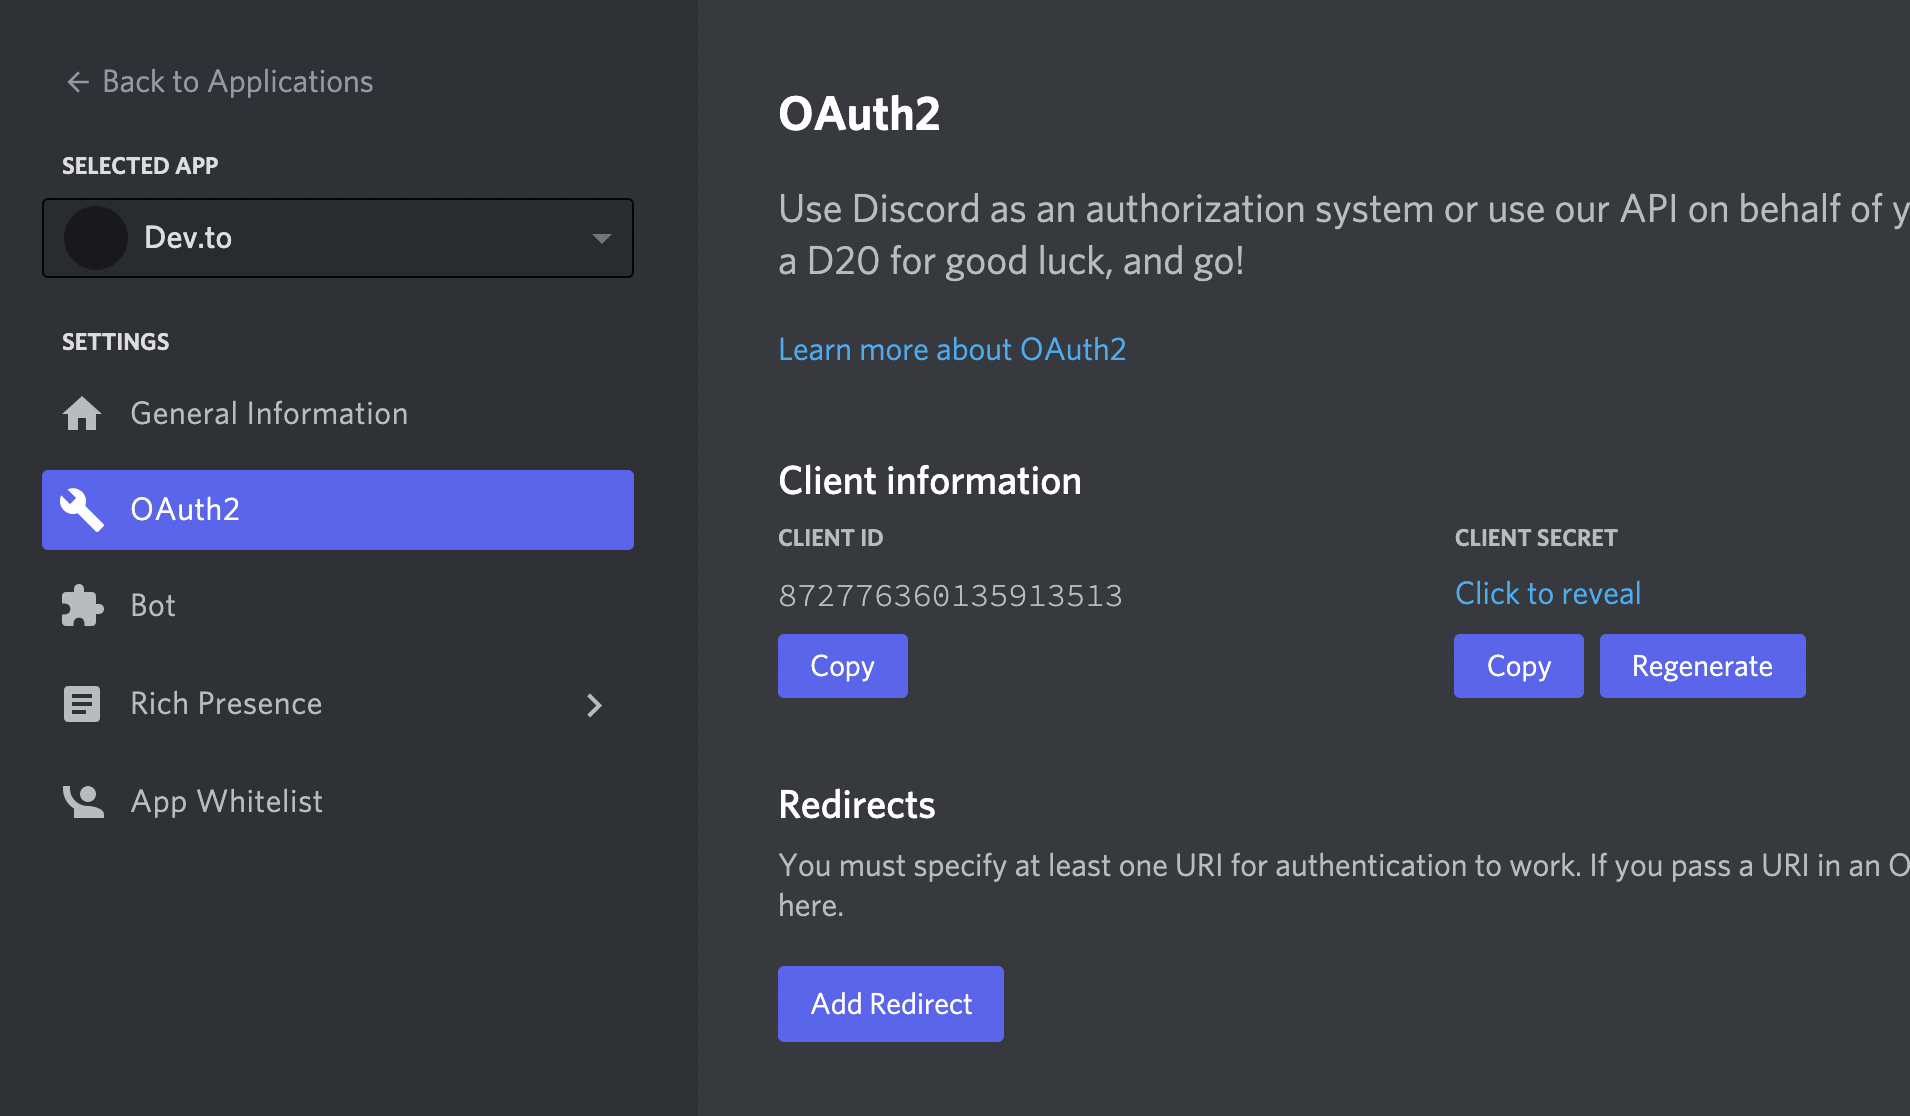Click the Dev.to app avatar circle
Viewport: 1910px width, 1116px height.
click(96, 238)
